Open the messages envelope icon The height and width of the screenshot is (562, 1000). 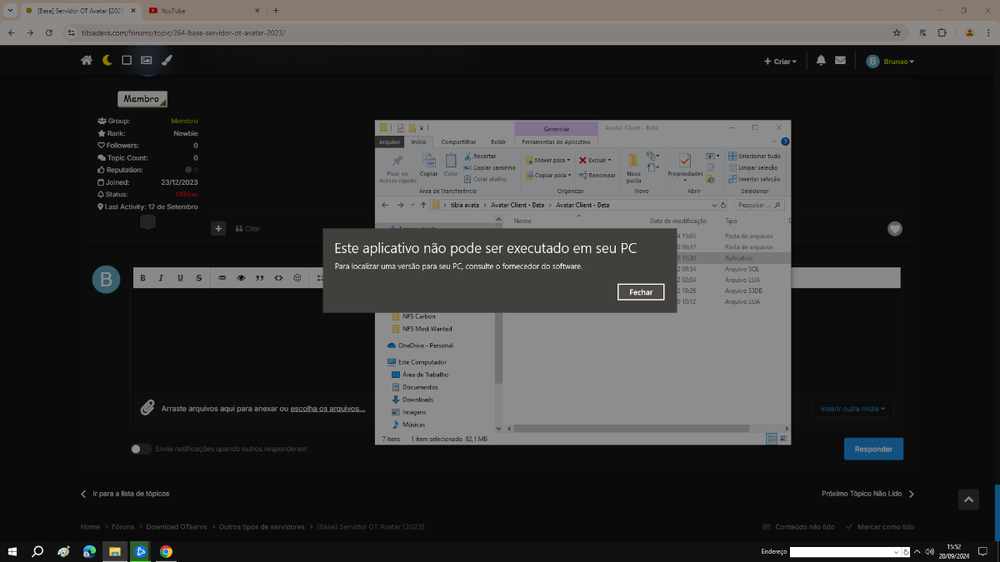coord(840,60)
